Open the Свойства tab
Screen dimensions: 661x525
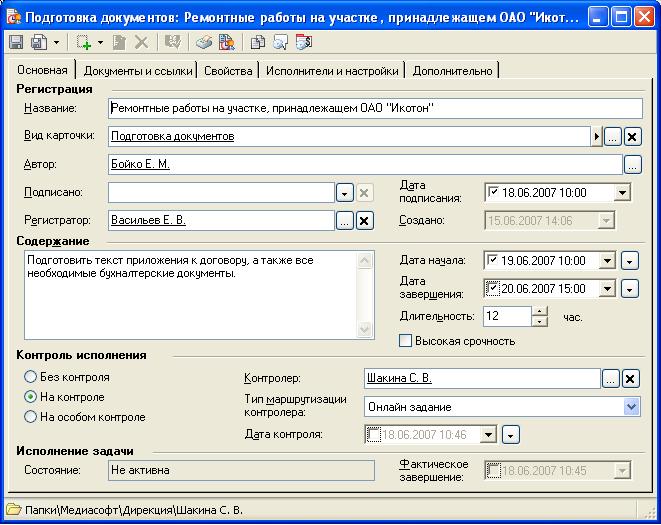(228, 71)
